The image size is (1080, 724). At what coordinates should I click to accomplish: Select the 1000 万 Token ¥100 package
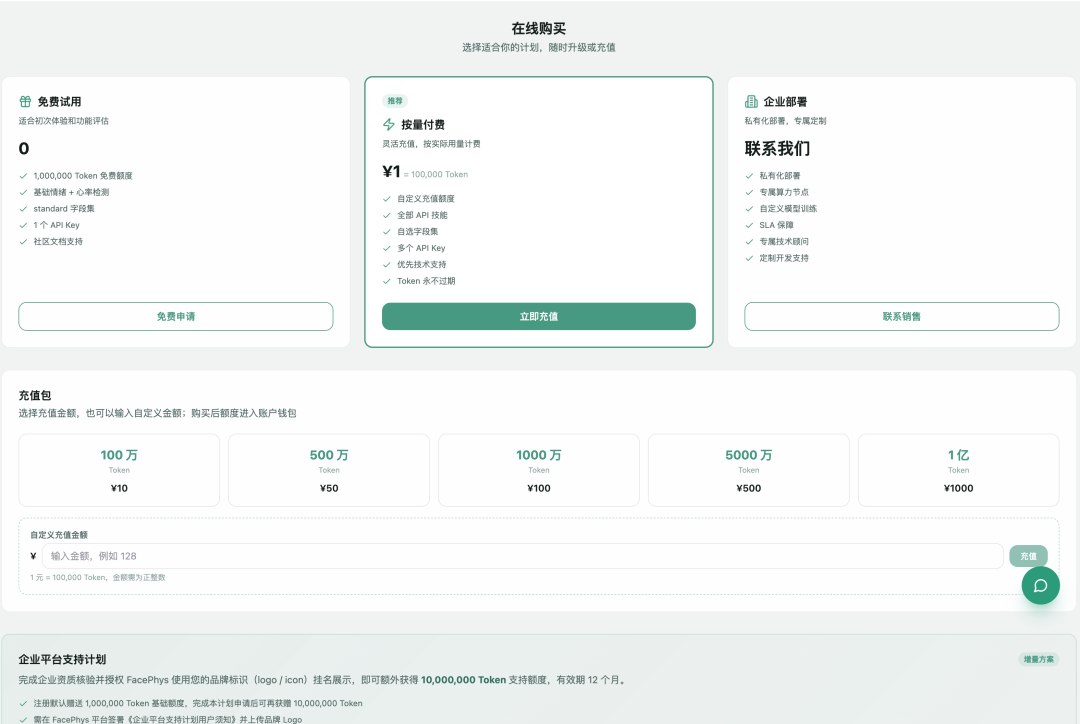pyautogui.click(x=539, y=470)
